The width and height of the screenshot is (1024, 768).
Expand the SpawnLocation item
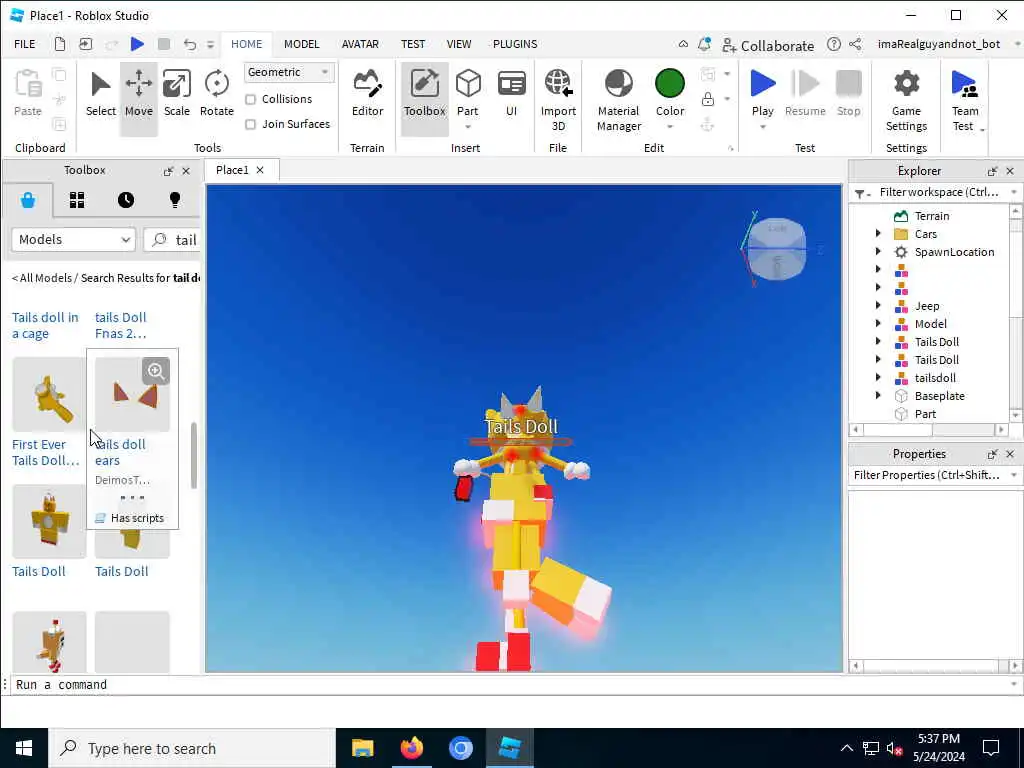click(878, 251)
